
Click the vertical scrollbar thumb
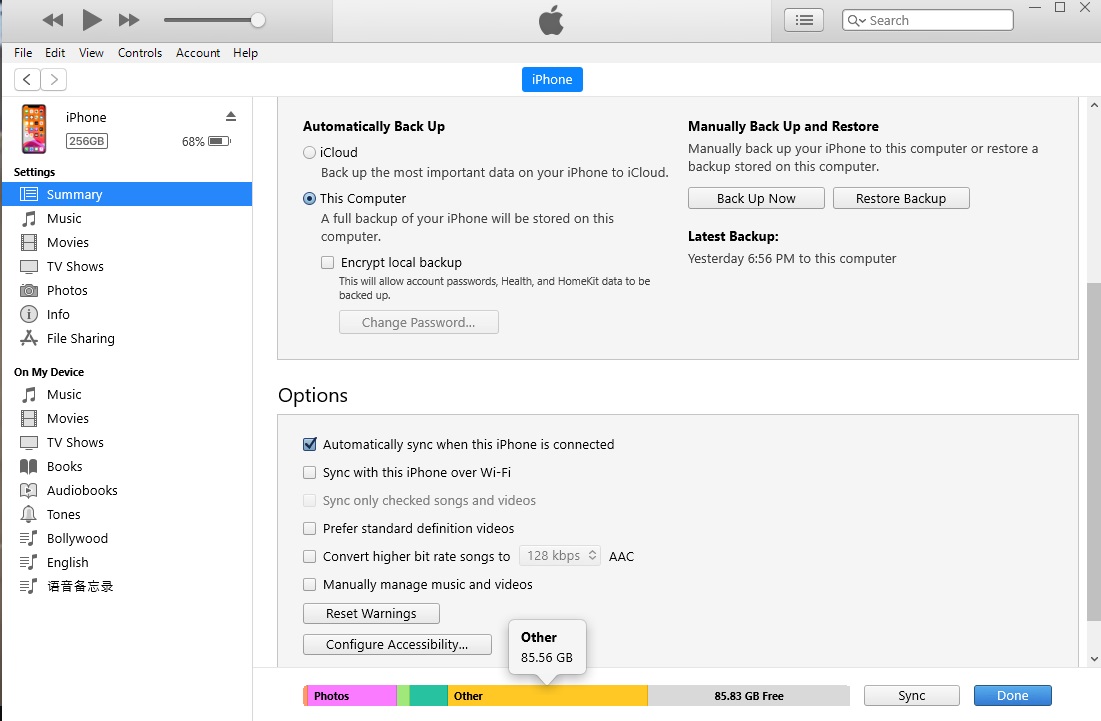pos(1094,451)
